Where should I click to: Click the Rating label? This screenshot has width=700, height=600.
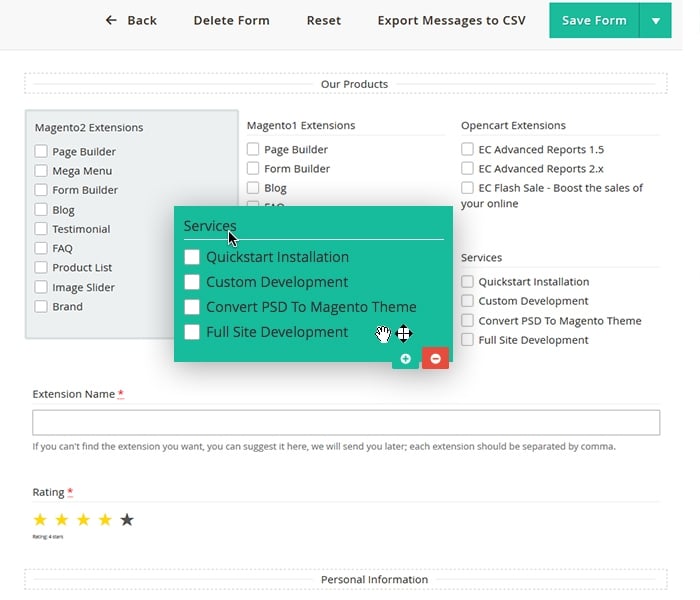tap(48, 492)
